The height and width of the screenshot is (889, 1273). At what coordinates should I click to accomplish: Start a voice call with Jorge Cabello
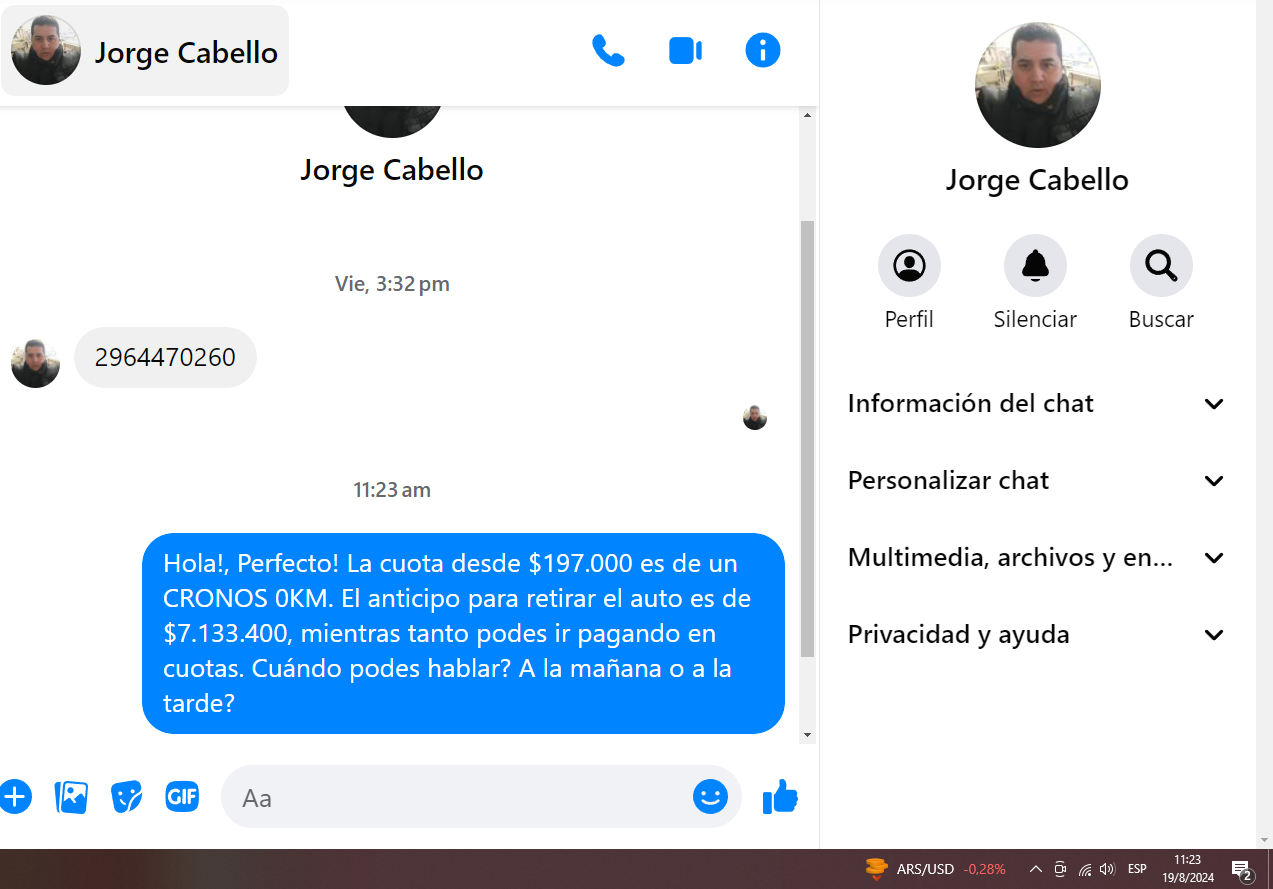tap(608, 50)
